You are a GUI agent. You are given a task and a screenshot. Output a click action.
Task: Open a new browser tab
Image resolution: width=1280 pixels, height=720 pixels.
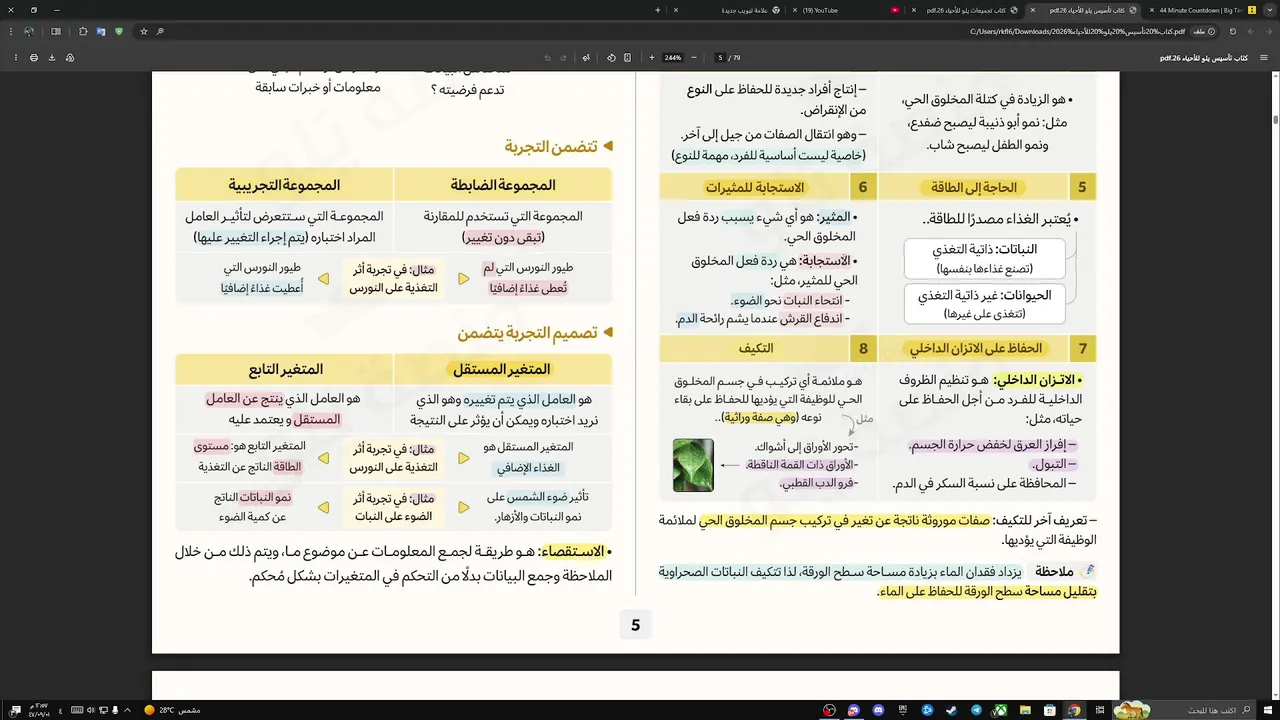(x=657, y=10)
